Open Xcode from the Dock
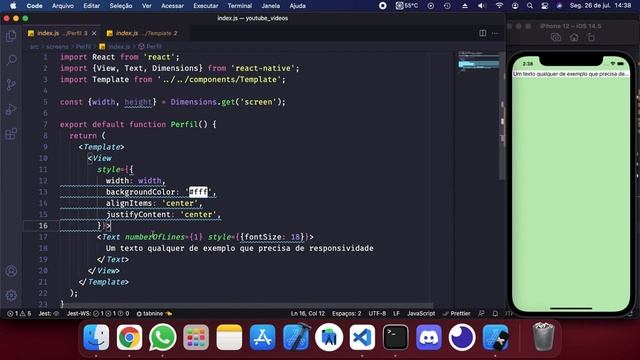The width and height of the screenshot is (640, 360). pos(296,338)
